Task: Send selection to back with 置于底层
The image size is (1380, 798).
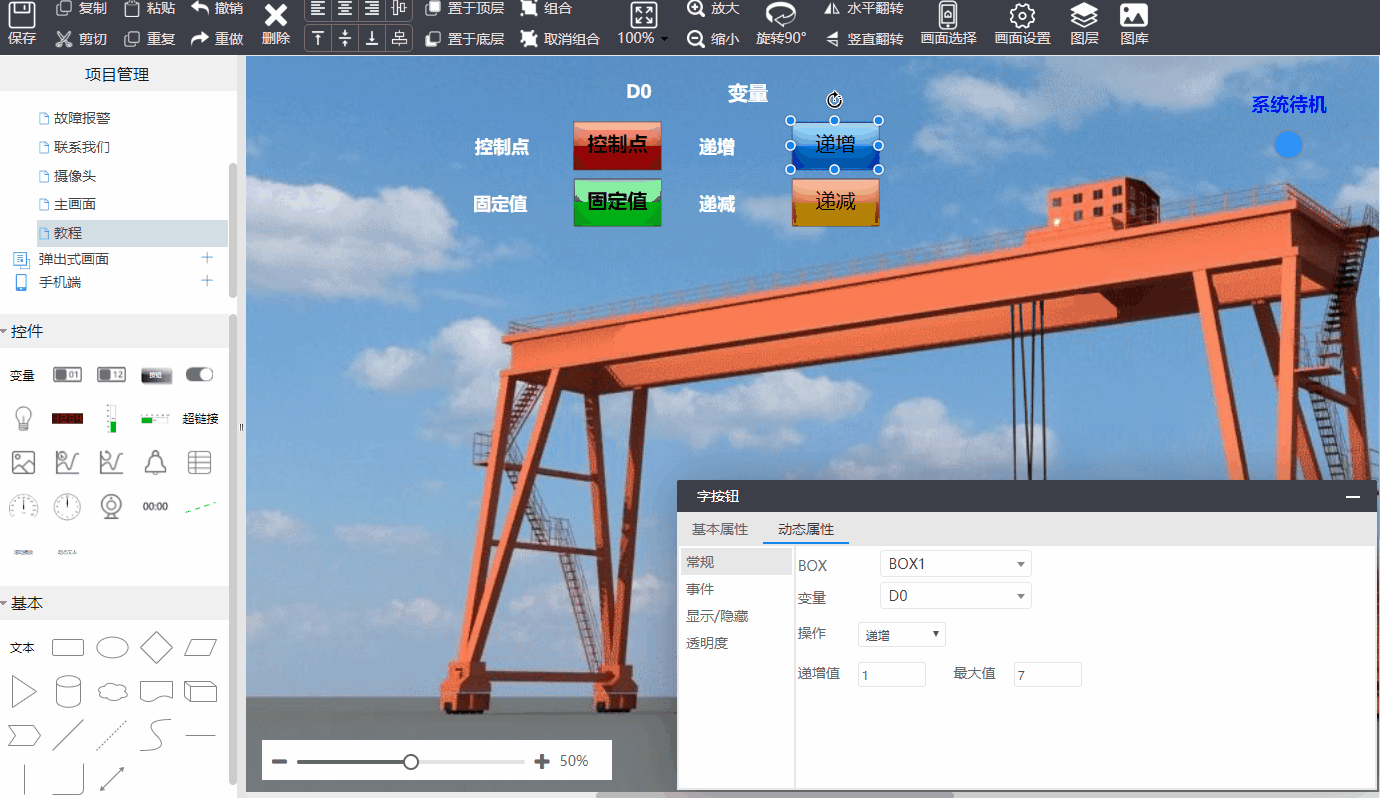Action: [464, 39]
